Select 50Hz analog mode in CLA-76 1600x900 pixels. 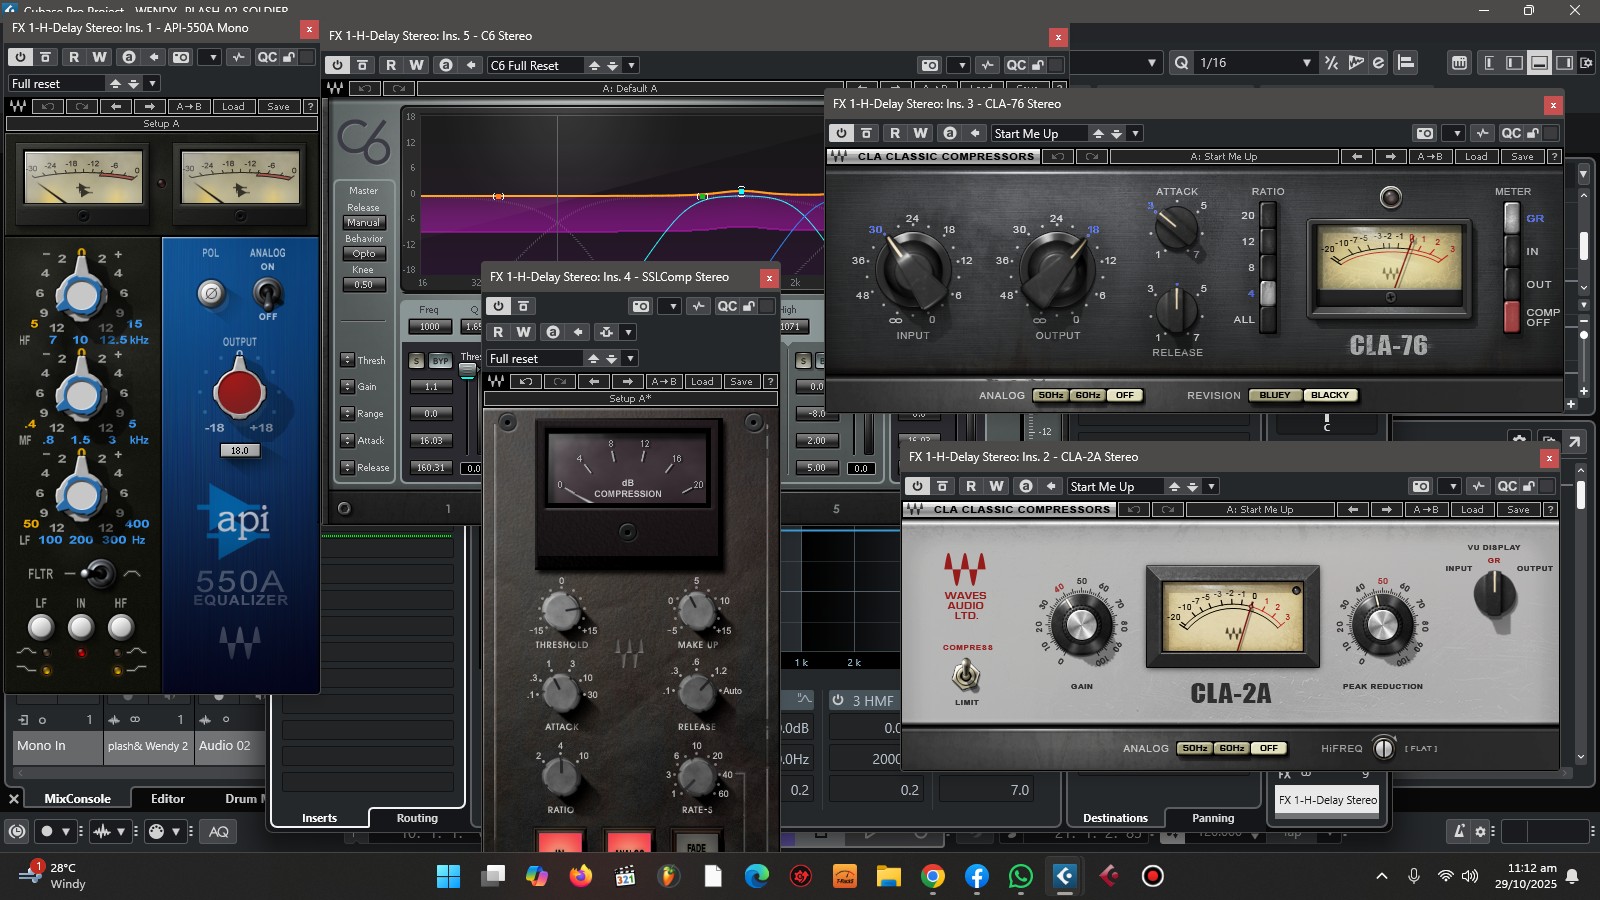[1050, 395]
